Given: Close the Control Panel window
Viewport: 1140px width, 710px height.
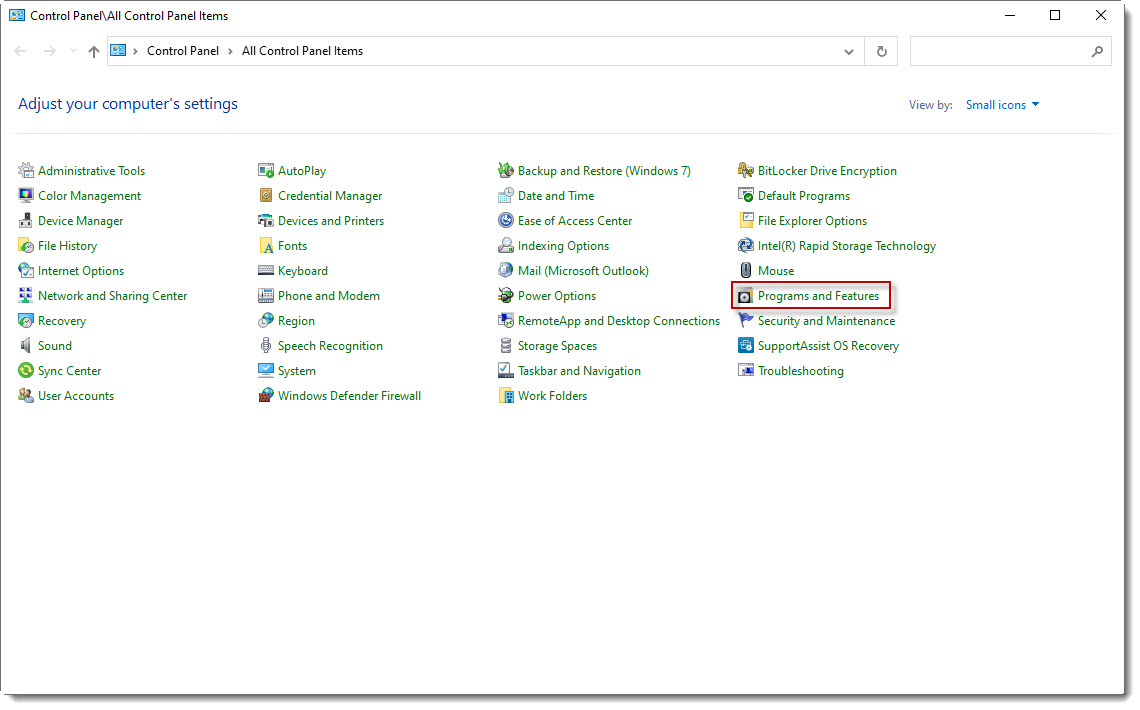Looking at the screenshot, I should pos(1101,15).
